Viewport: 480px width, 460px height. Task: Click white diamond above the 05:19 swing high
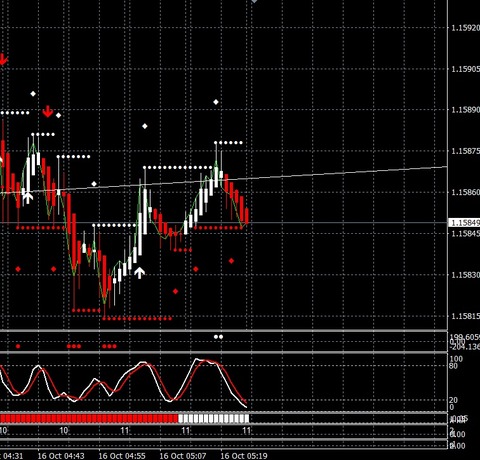coord(216,102)
